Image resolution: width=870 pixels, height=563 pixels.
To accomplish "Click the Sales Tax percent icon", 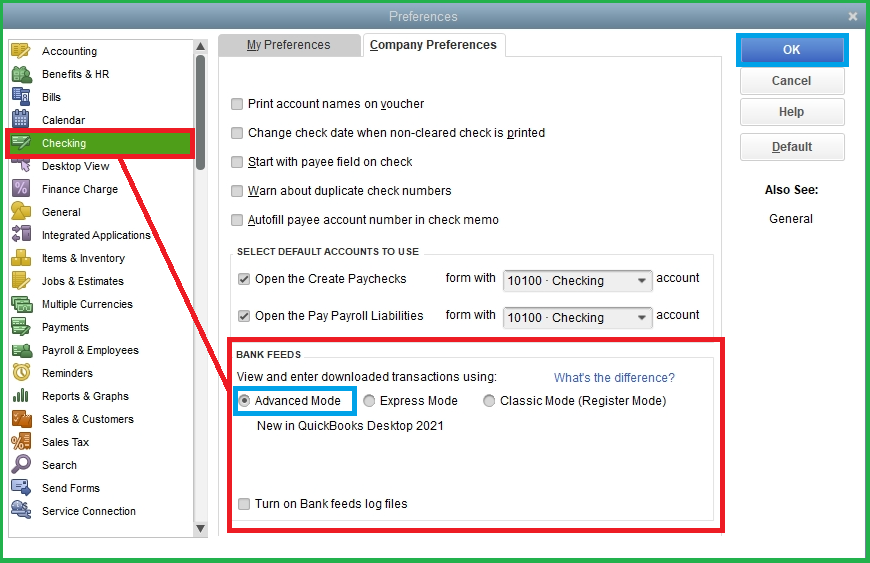I will click(x=21, y=442).
